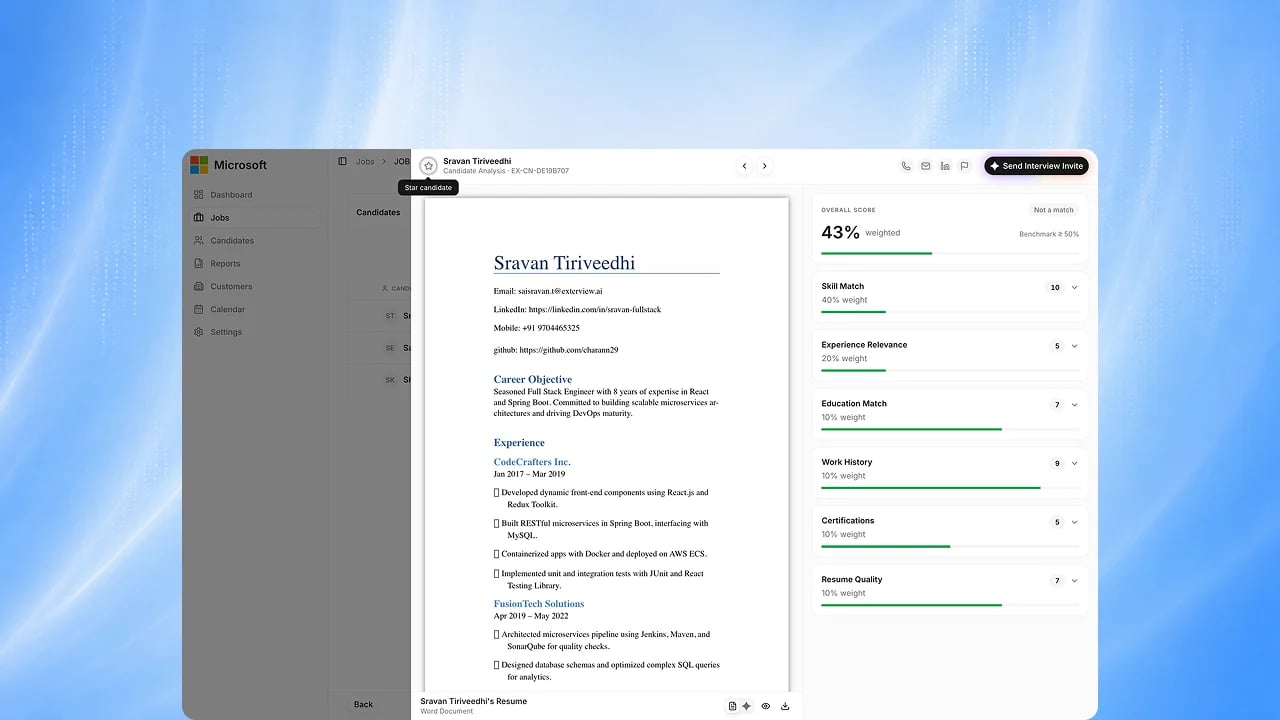Click the Work History score badge "9"

click(1057, 463)
